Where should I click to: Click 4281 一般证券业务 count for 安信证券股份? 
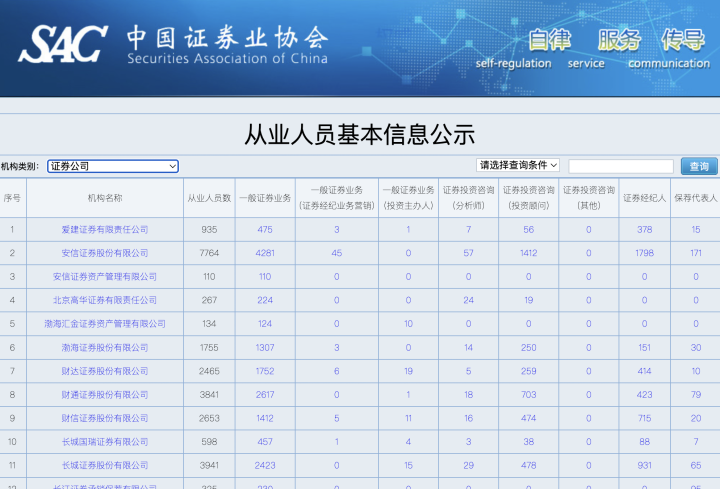pos(265,253)
